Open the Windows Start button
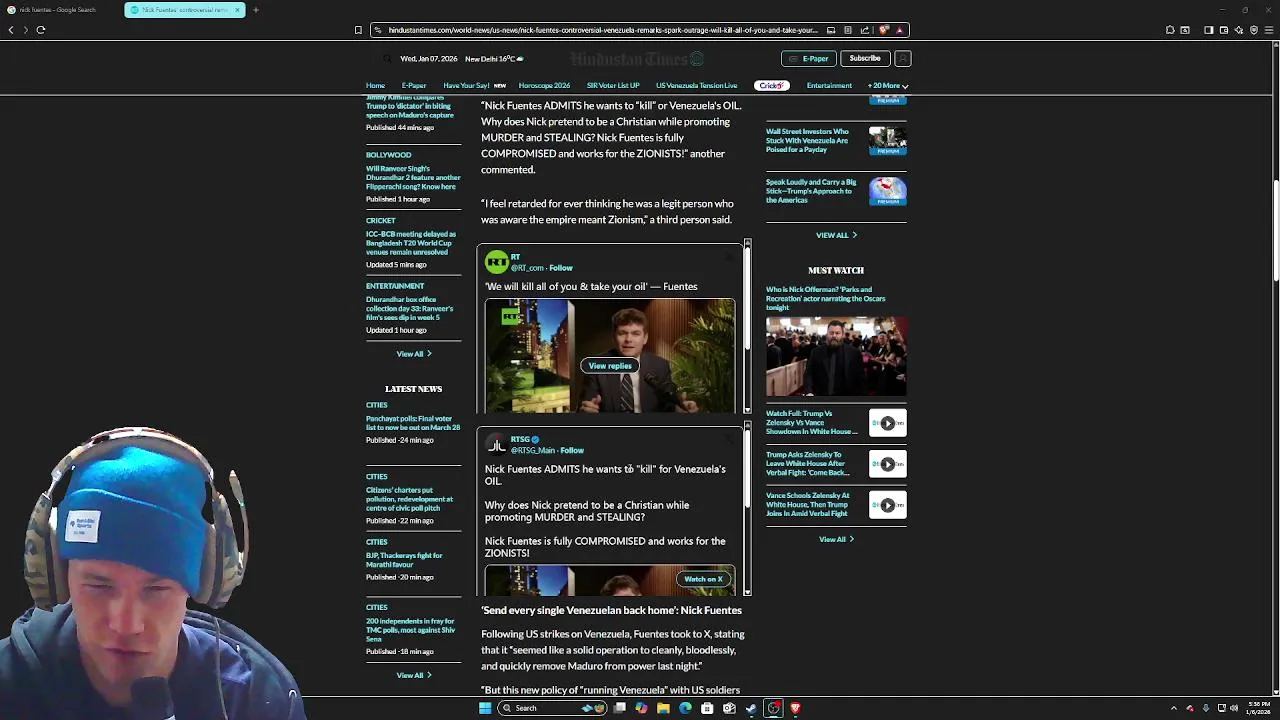This screenshot has width=1280, height=720. [x=485, y=708]
